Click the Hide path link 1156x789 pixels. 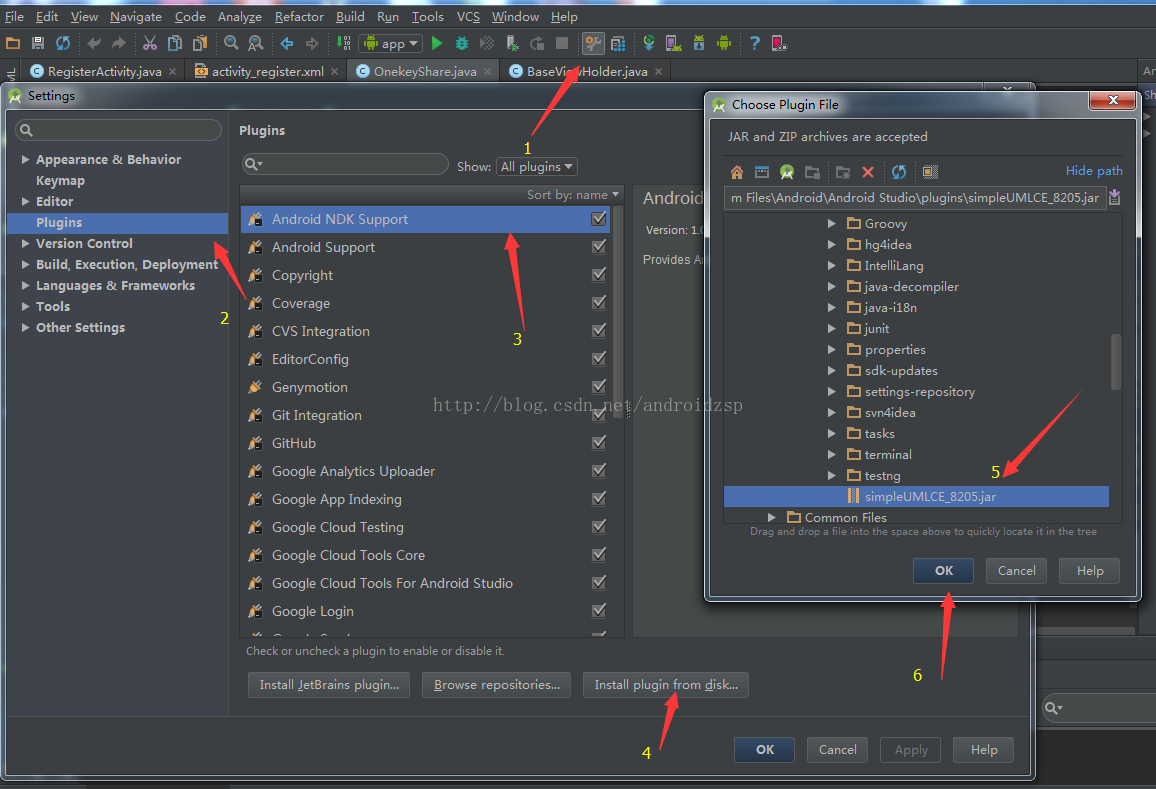click(x=1094, y=171)
